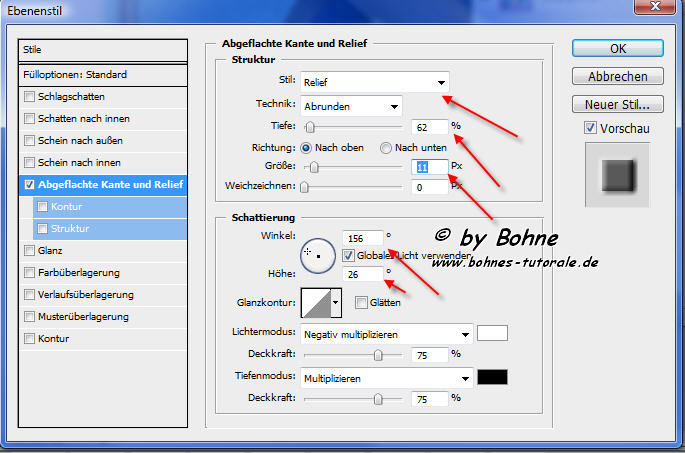
Task: Open the Technik dropdown showing Abrunden
Action: point(351,105)
